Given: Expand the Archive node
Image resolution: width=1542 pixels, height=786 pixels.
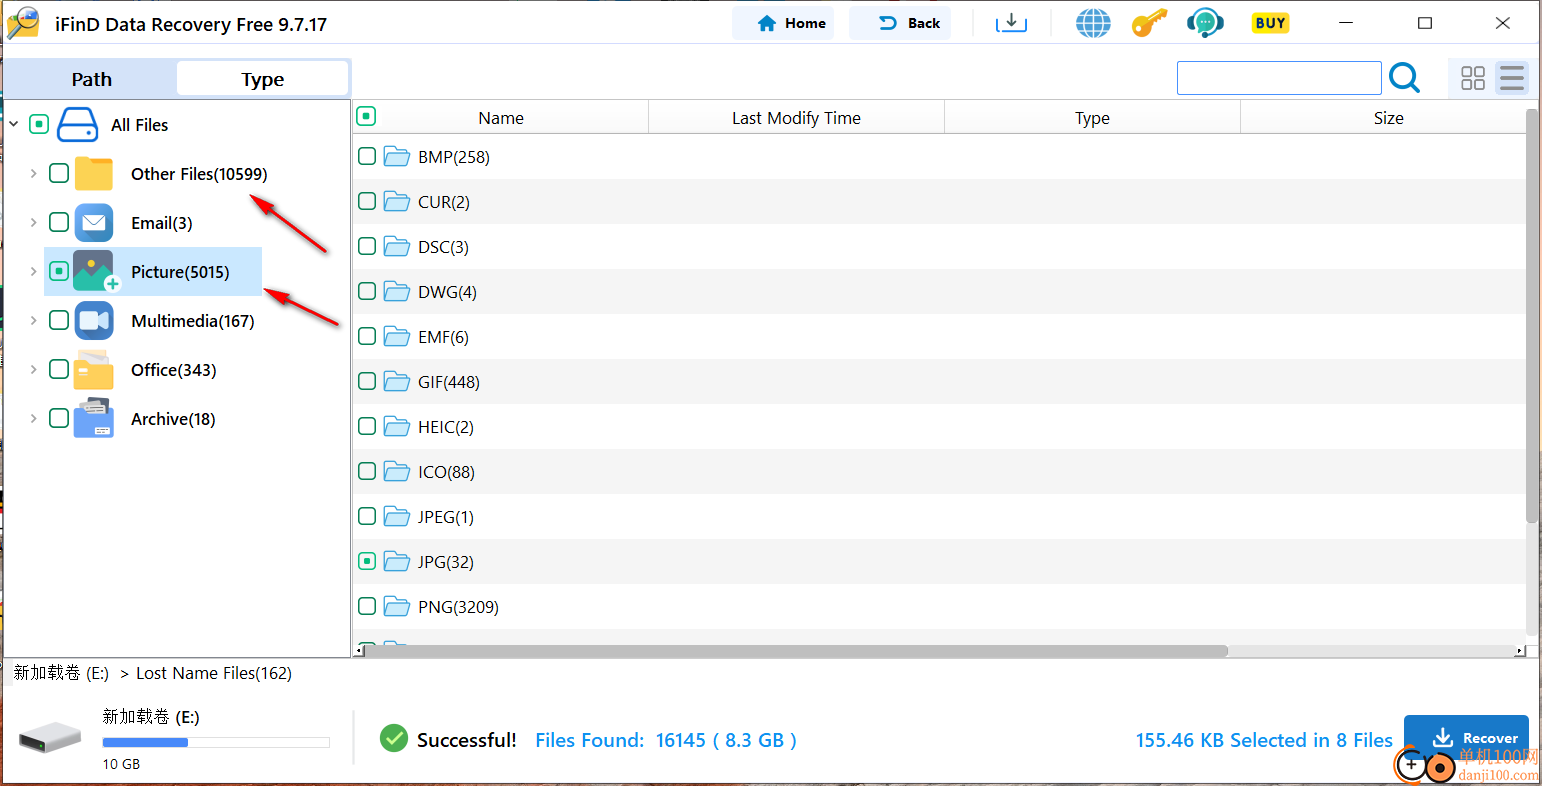Looking at the screenshot, I should point(33,418).
